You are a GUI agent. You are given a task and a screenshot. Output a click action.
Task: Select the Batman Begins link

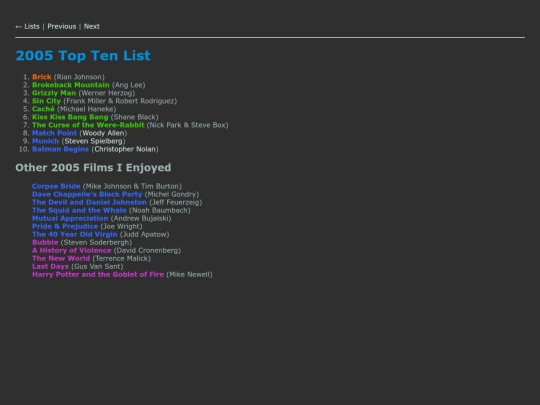61,149
